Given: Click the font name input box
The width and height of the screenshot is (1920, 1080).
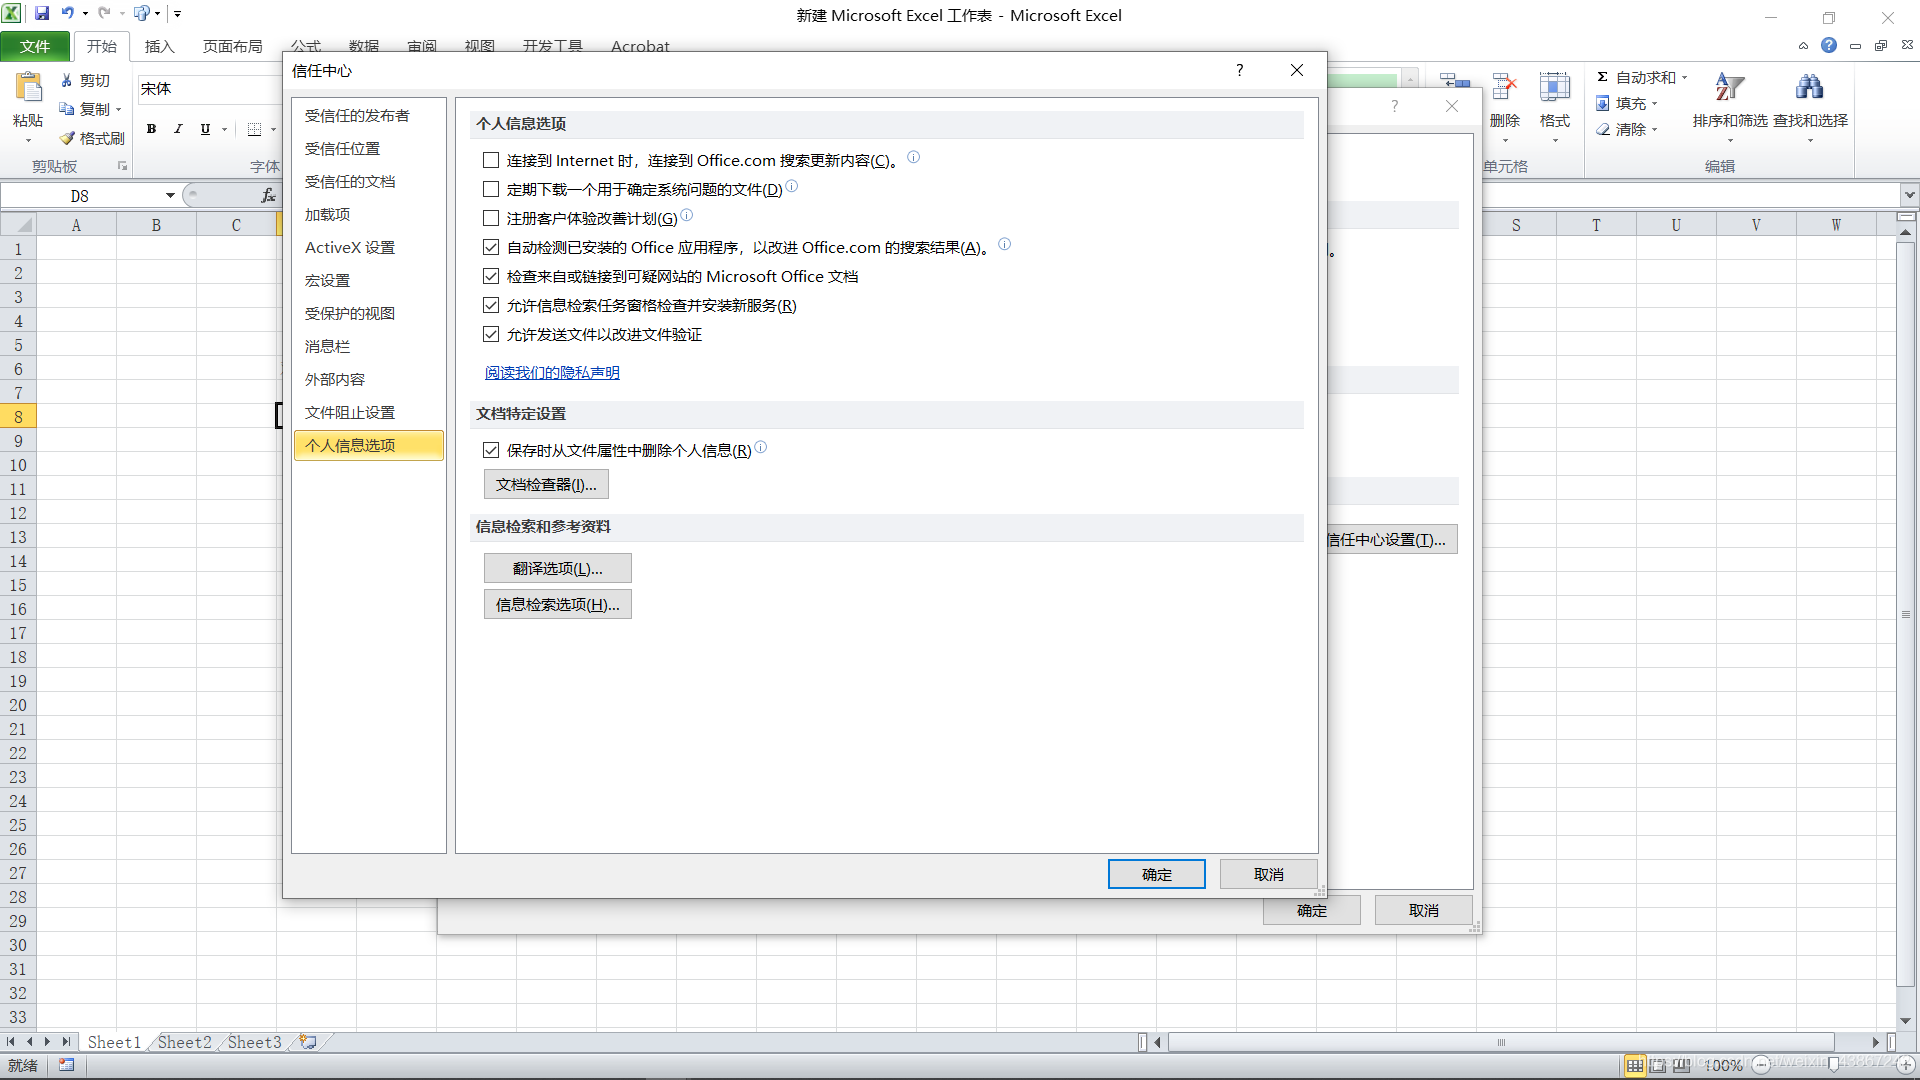Looking at the screenshot, I should [x=208, y=89].
